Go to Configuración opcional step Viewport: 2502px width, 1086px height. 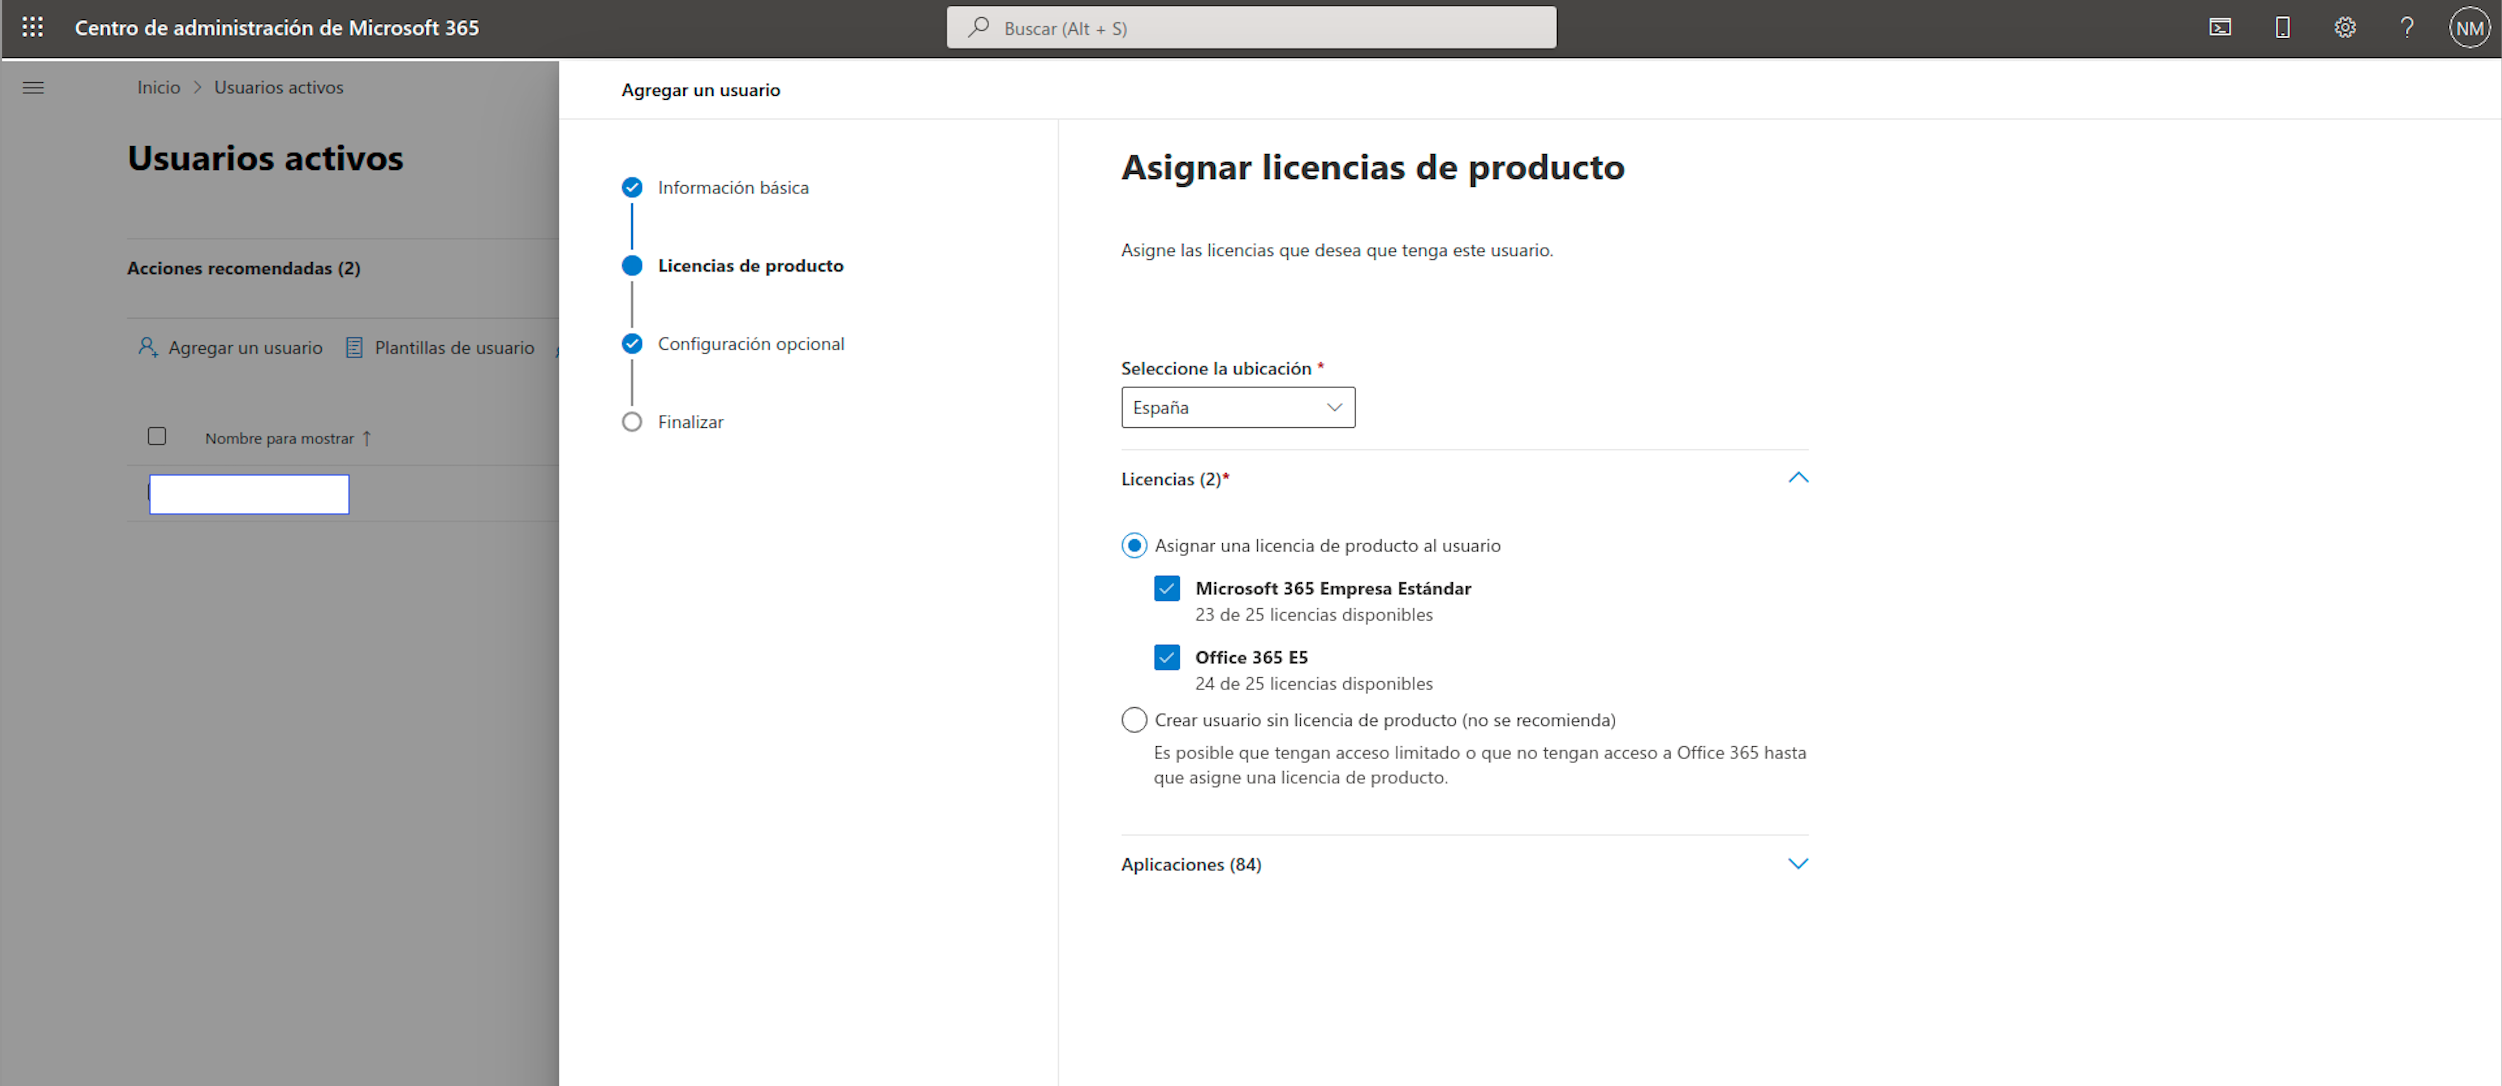pyautogui.click(x=751, y=344)
